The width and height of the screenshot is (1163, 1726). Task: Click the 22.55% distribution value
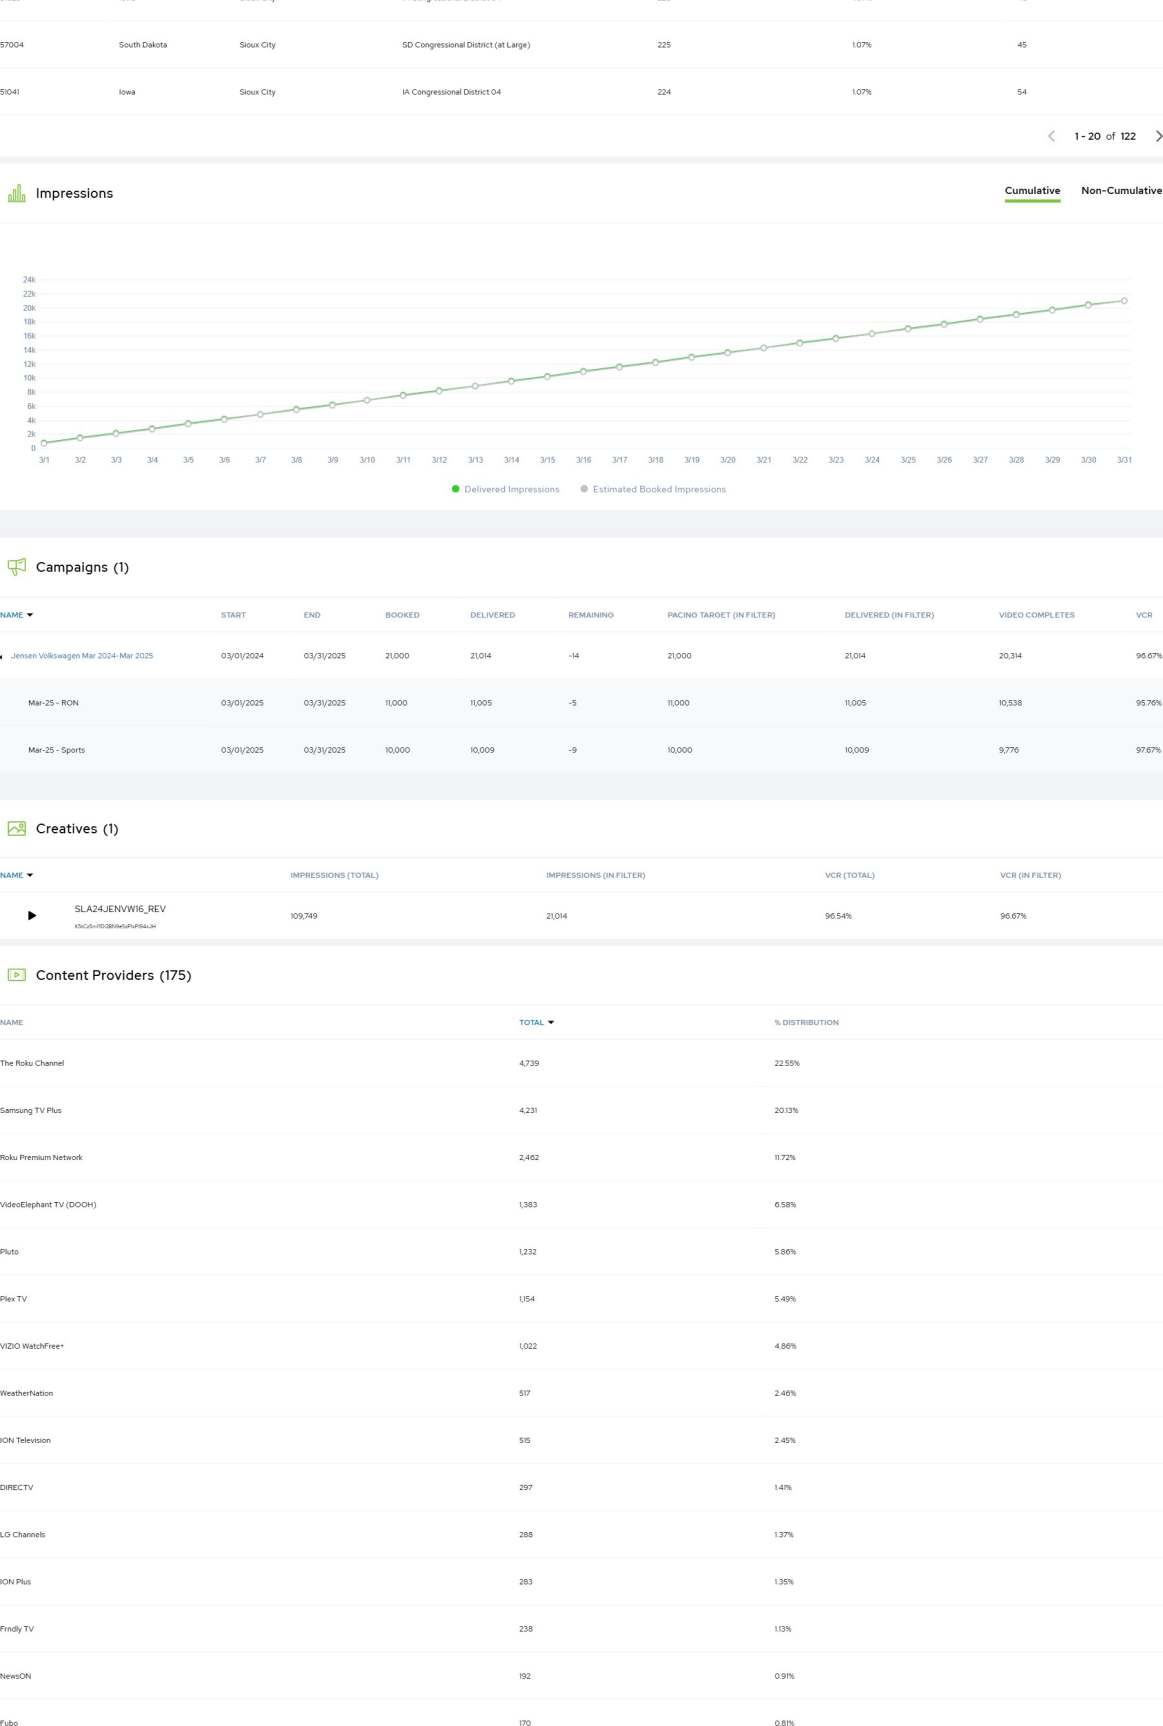(x=787, y=1063)
